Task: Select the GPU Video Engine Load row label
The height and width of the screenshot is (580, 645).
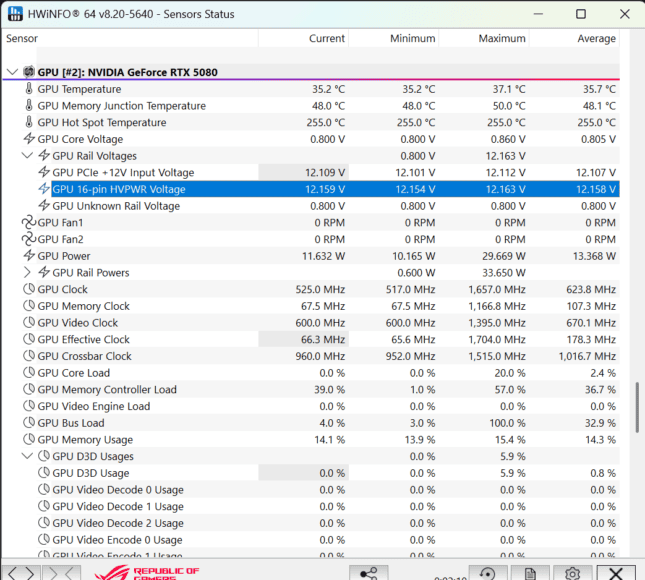Action: (x=94, y=406)
